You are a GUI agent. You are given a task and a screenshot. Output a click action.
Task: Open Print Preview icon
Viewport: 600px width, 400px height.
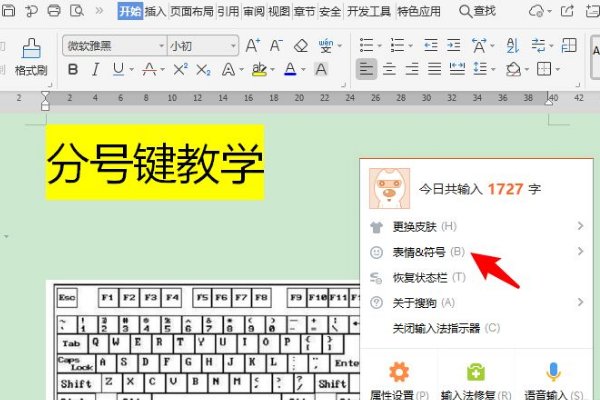[77, 10]
